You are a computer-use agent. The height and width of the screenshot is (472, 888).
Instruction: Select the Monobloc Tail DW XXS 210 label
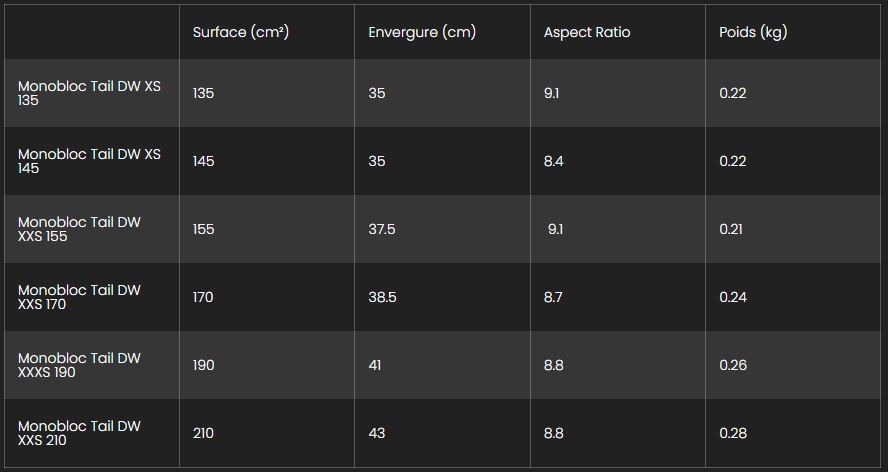click(x=79, y=433)
